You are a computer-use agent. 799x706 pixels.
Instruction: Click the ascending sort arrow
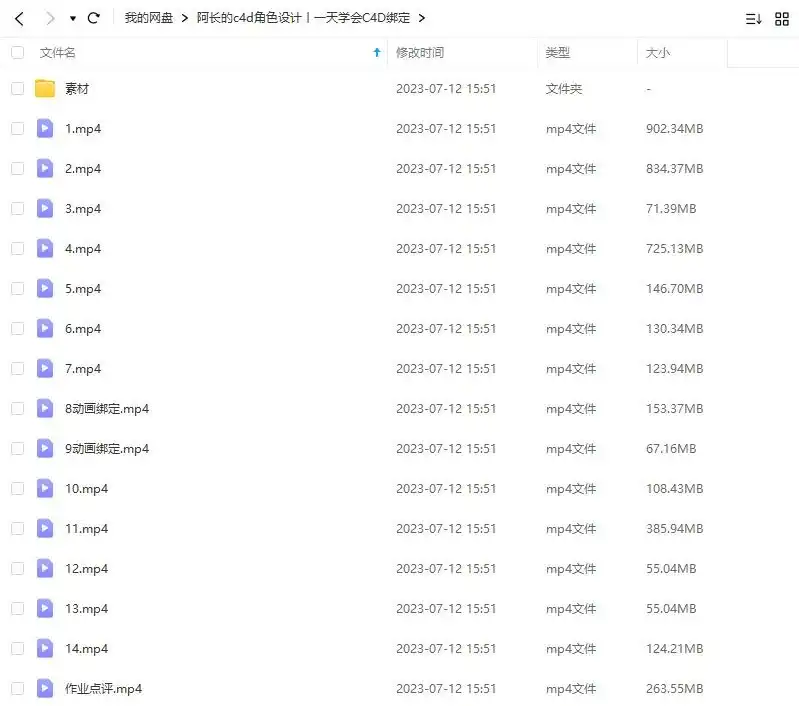(x=377, y=52)
